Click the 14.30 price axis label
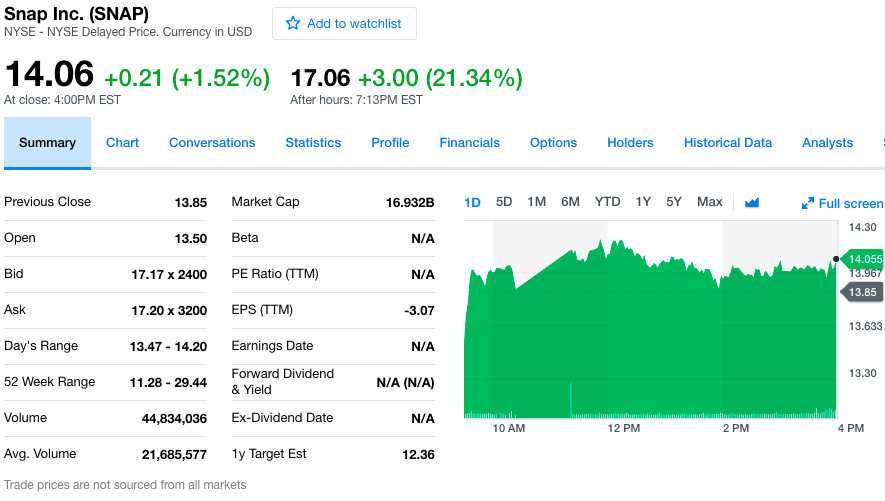Screen dimensions: 885x501 tap(862, 227)
